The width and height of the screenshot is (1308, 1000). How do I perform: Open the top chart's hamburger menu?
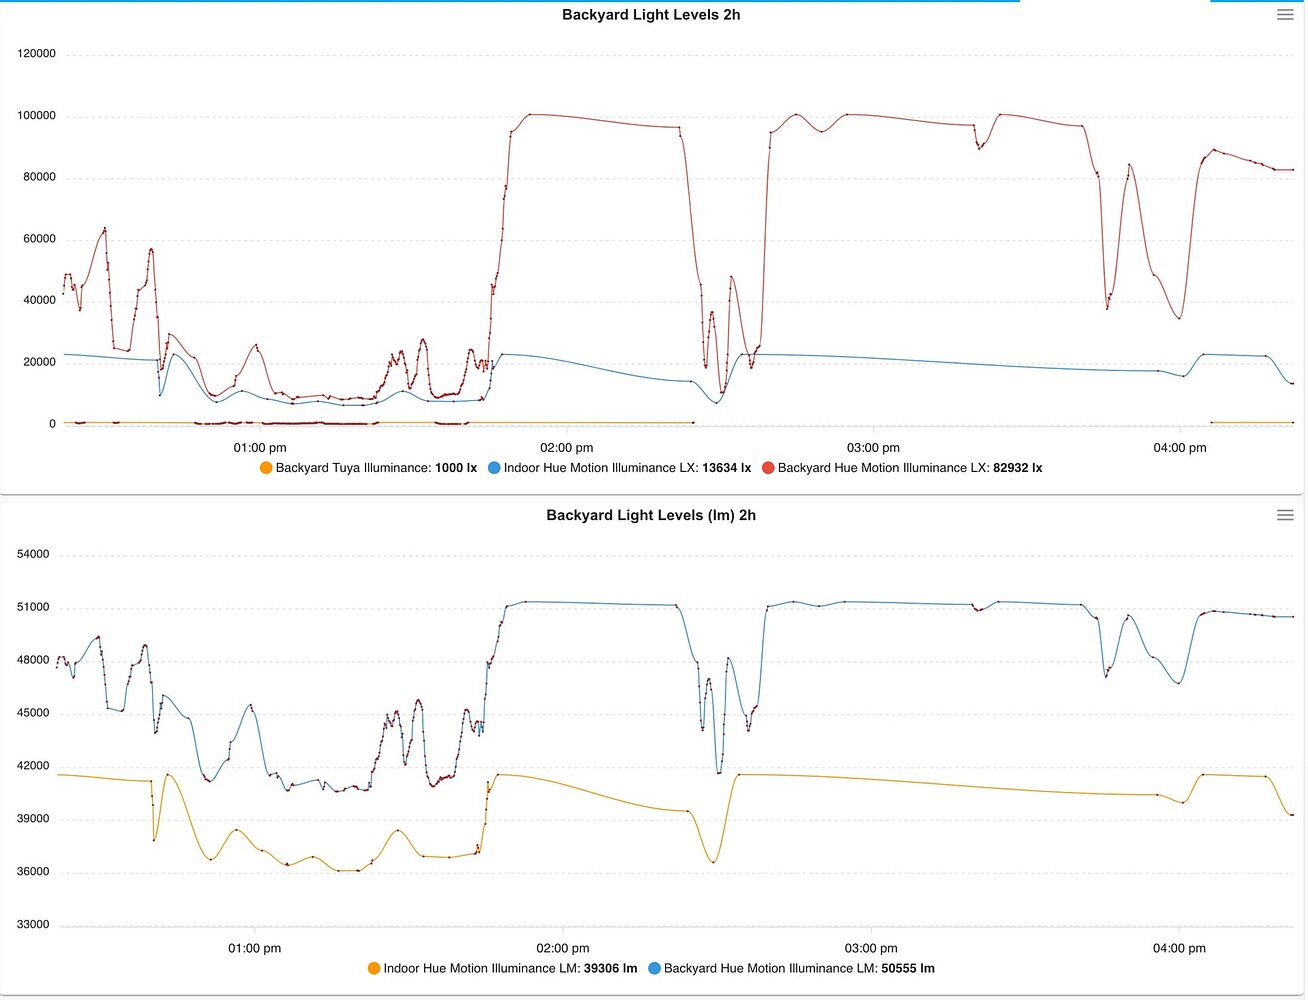(1285, 15)
